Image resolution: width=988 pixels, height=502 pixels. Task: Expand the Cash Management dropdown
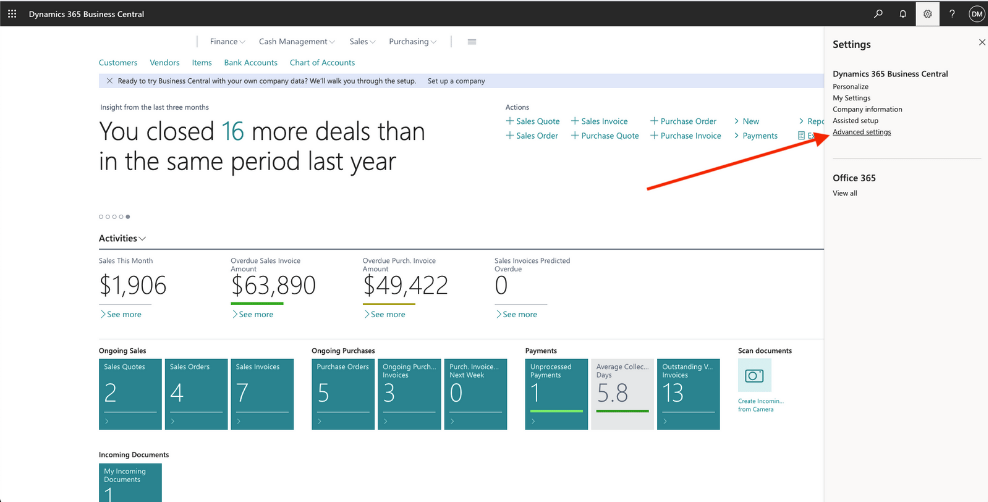point(297,42)
